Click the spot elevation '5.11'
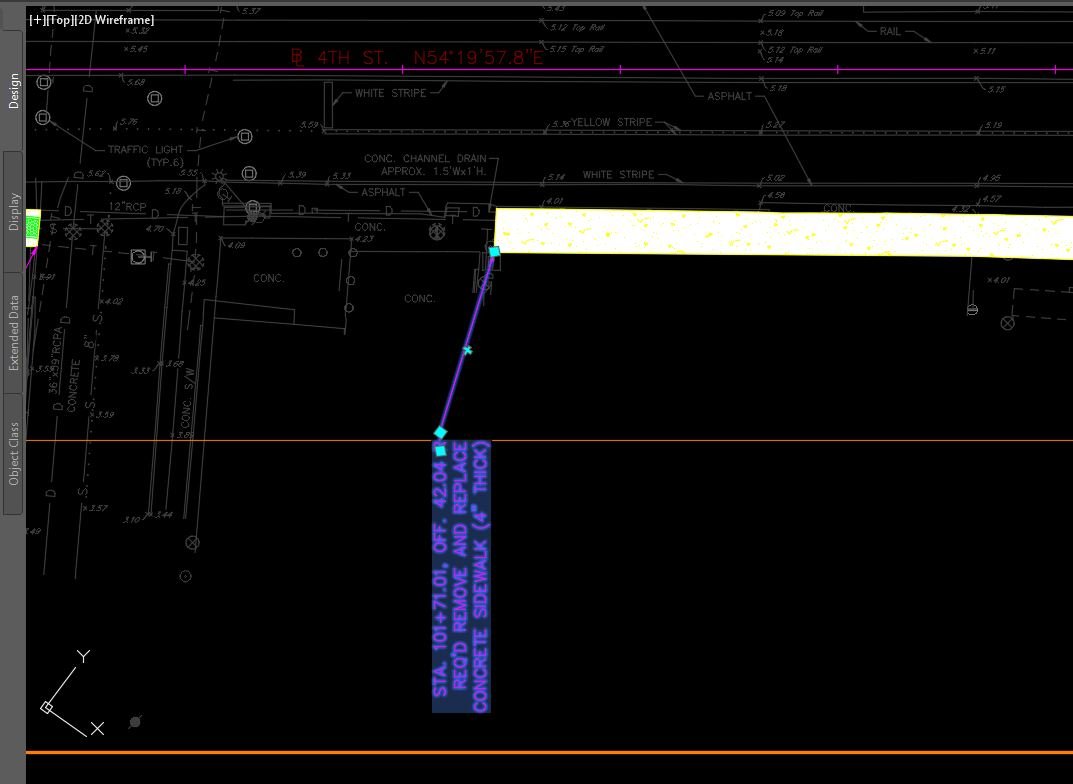1073x784 pixels. point(987,51)
